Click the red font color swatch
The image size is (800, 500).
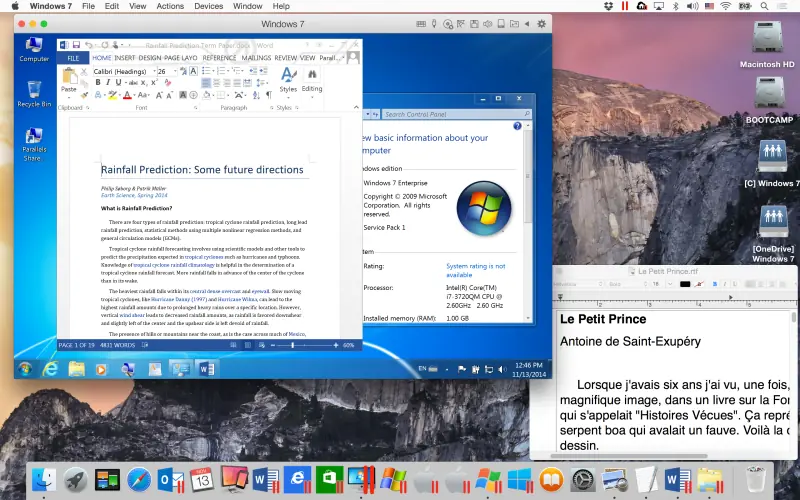(128, 95)
